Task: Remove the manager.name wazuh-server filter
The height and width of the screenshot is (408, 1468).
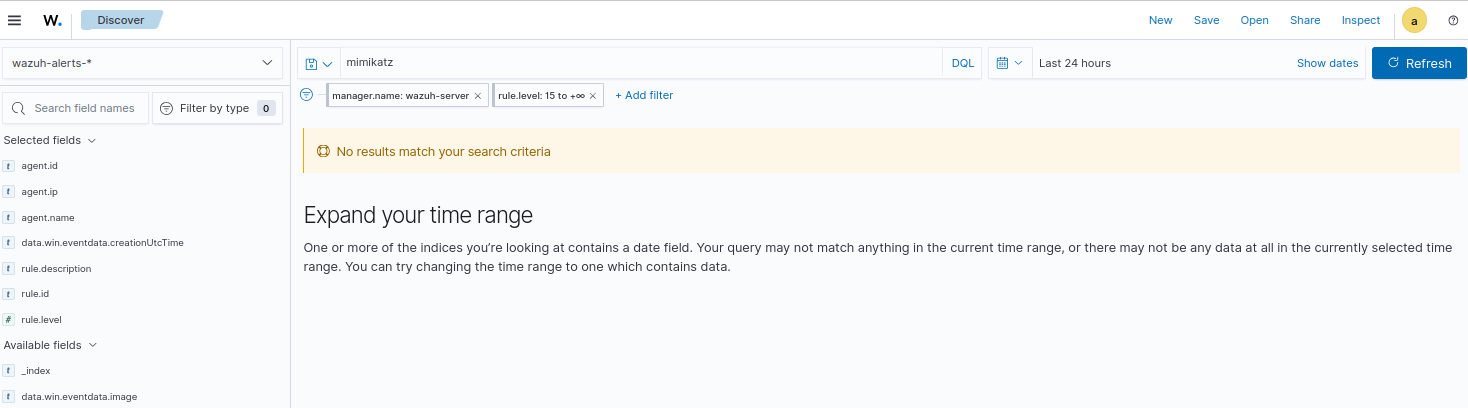Action: click(478, 96)
